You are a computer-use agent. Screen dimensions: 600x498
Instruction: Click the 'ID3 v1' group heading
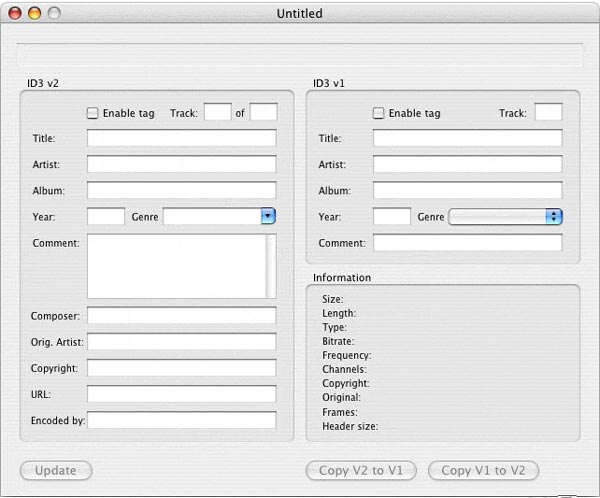tap(329, 83)
